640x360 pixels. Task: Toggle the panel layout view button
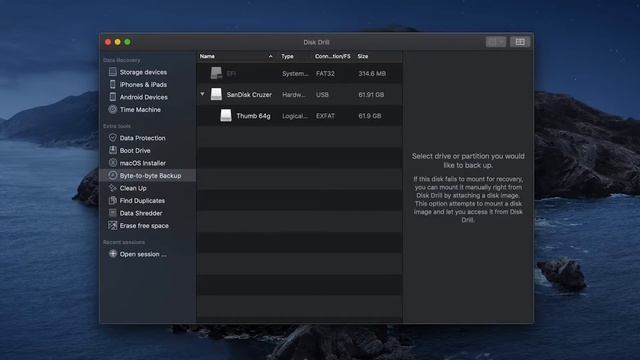(520, 42)
